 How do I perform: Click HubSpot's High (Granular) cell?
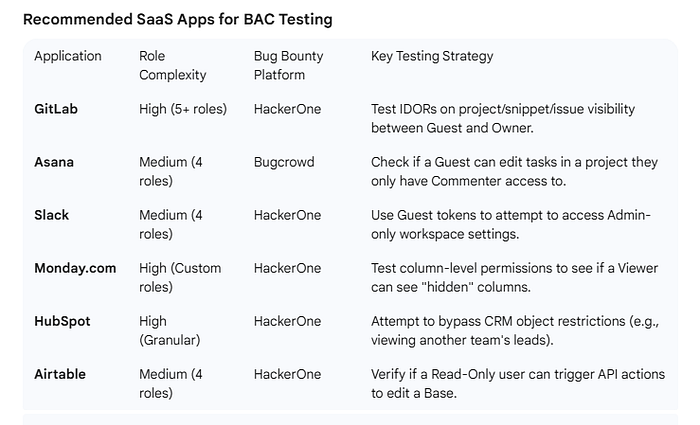click(x=170, y=330)
